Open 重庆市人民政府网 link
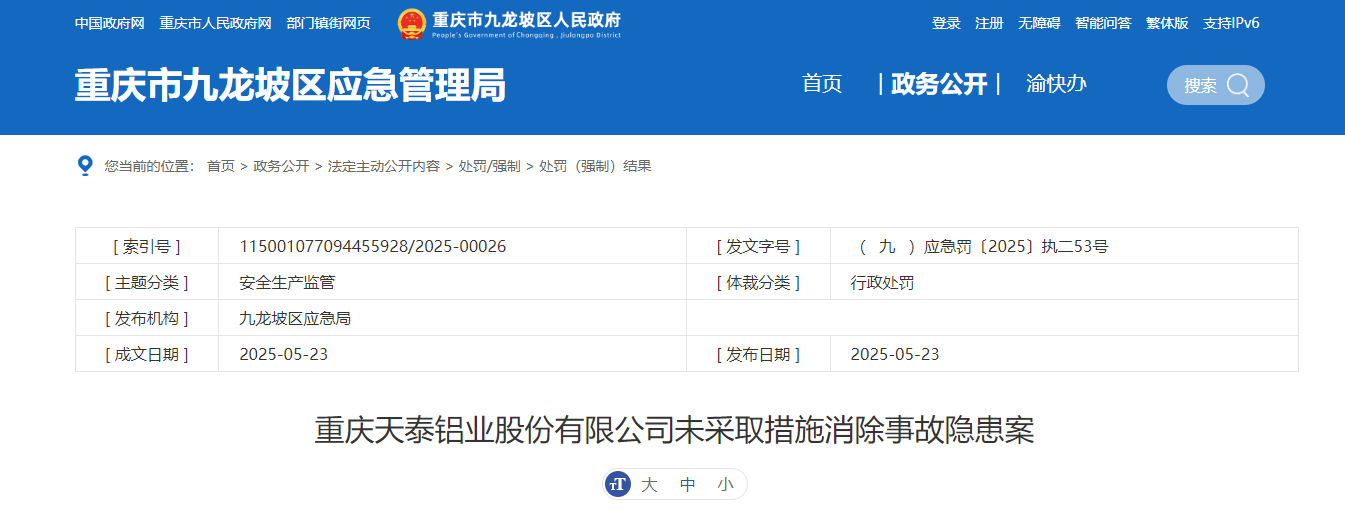 coord(215,23)
